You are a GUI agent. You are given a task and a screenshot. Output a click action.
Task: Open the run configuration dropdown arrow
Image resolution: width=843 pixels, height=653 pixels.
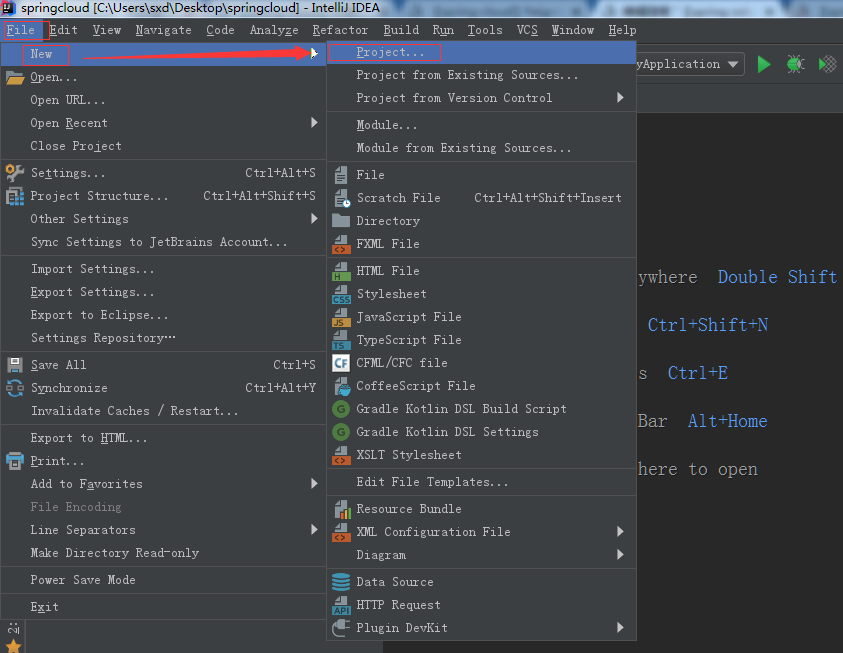tap(732, 64)
